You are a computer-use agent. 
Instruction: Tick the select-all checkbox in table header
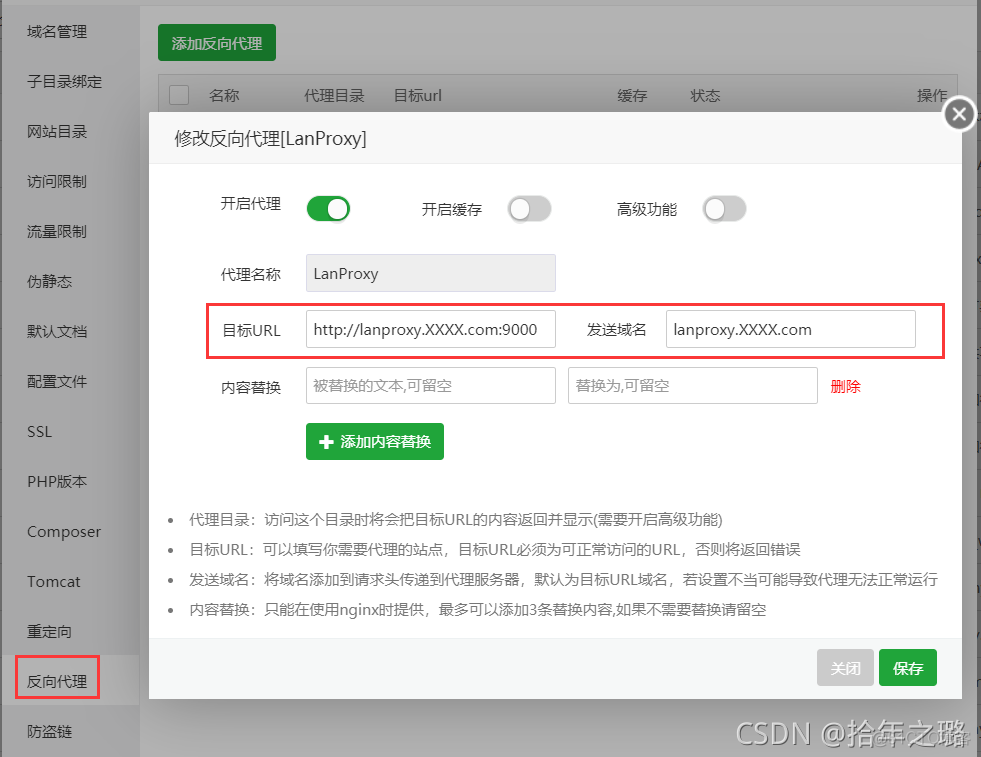click(x=179, y=95)
